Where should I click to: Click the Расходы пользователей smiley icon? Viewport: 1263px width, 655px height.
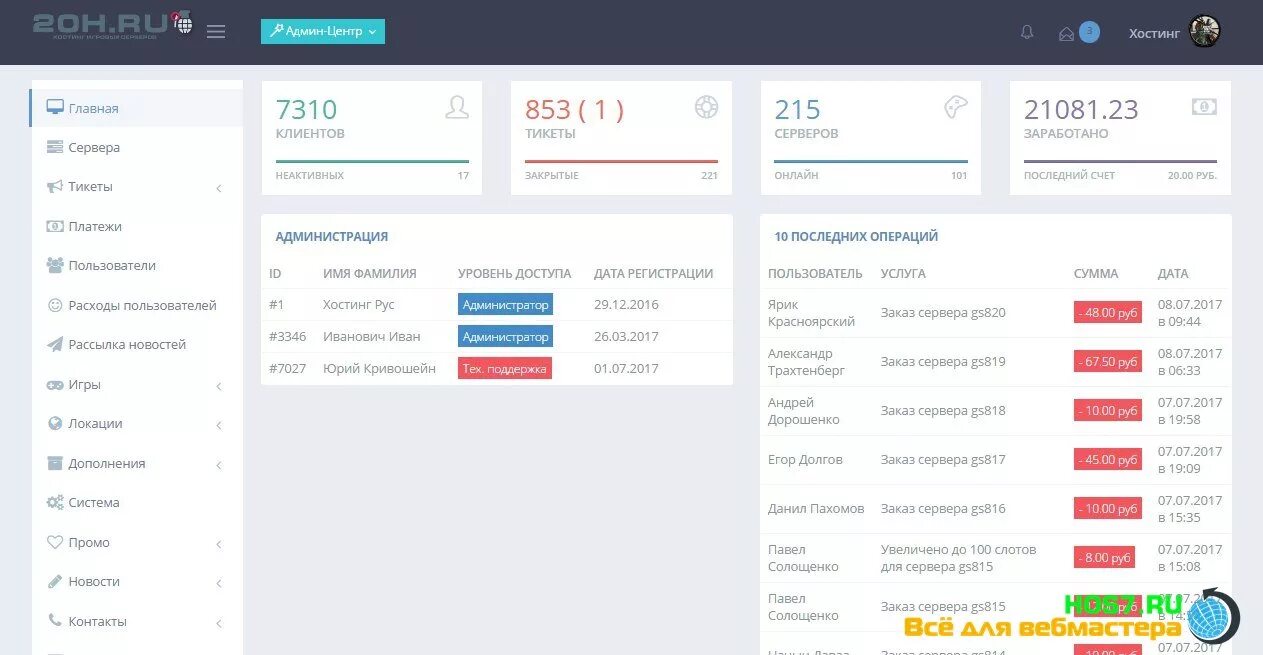pos(55,305)
